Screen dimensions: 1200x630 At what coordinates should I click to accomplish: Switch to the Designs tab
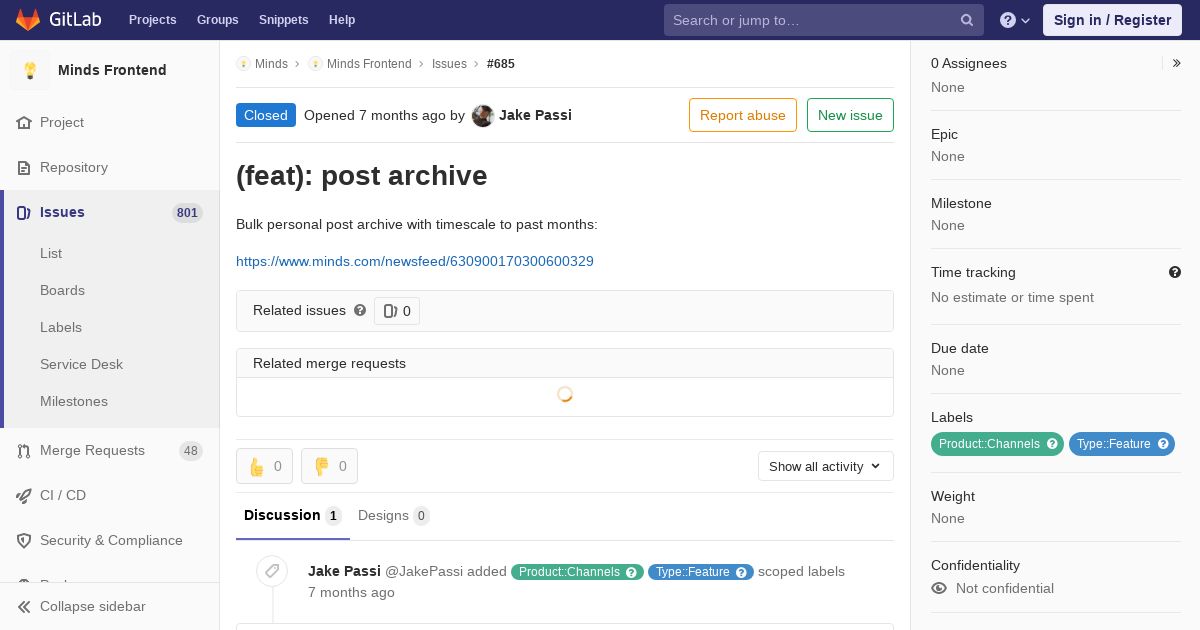[394, 516]
